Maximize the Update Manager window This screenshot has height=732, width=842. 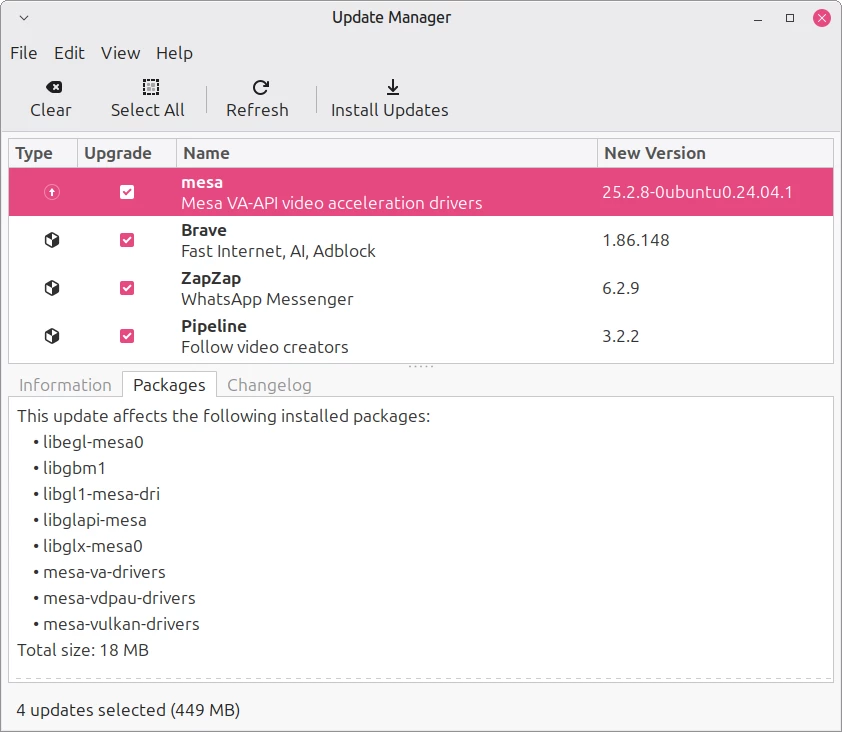[789, 18]
